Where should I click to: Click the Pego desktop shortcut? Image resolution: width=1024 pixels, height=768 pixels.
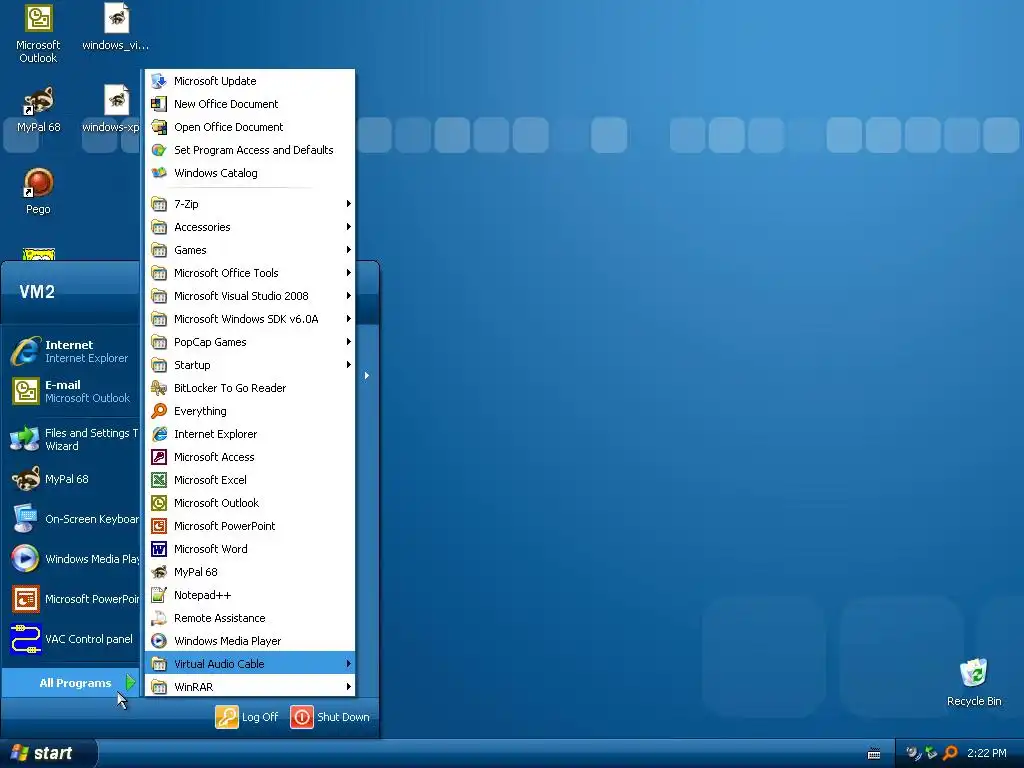38,191
